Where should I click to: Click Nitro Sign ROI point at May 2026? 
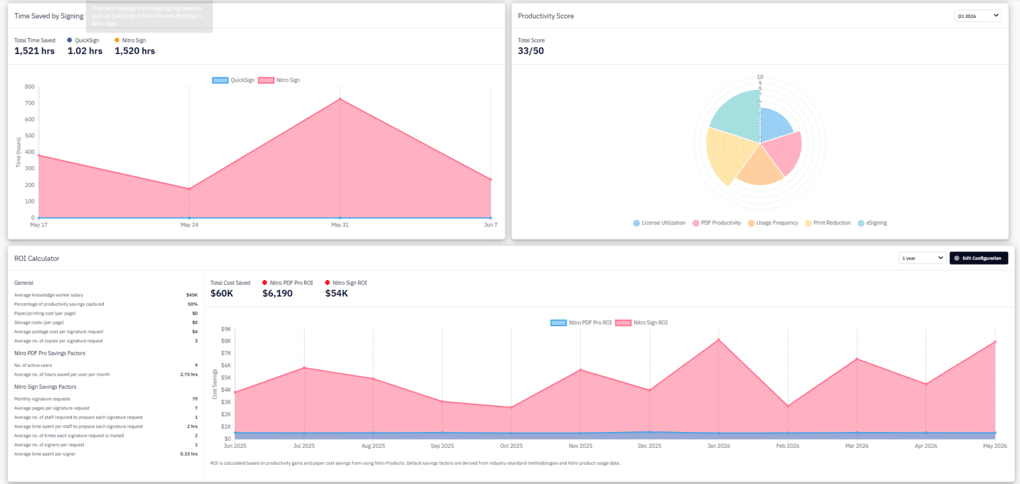pyautogui.click(x=995, y=342)
